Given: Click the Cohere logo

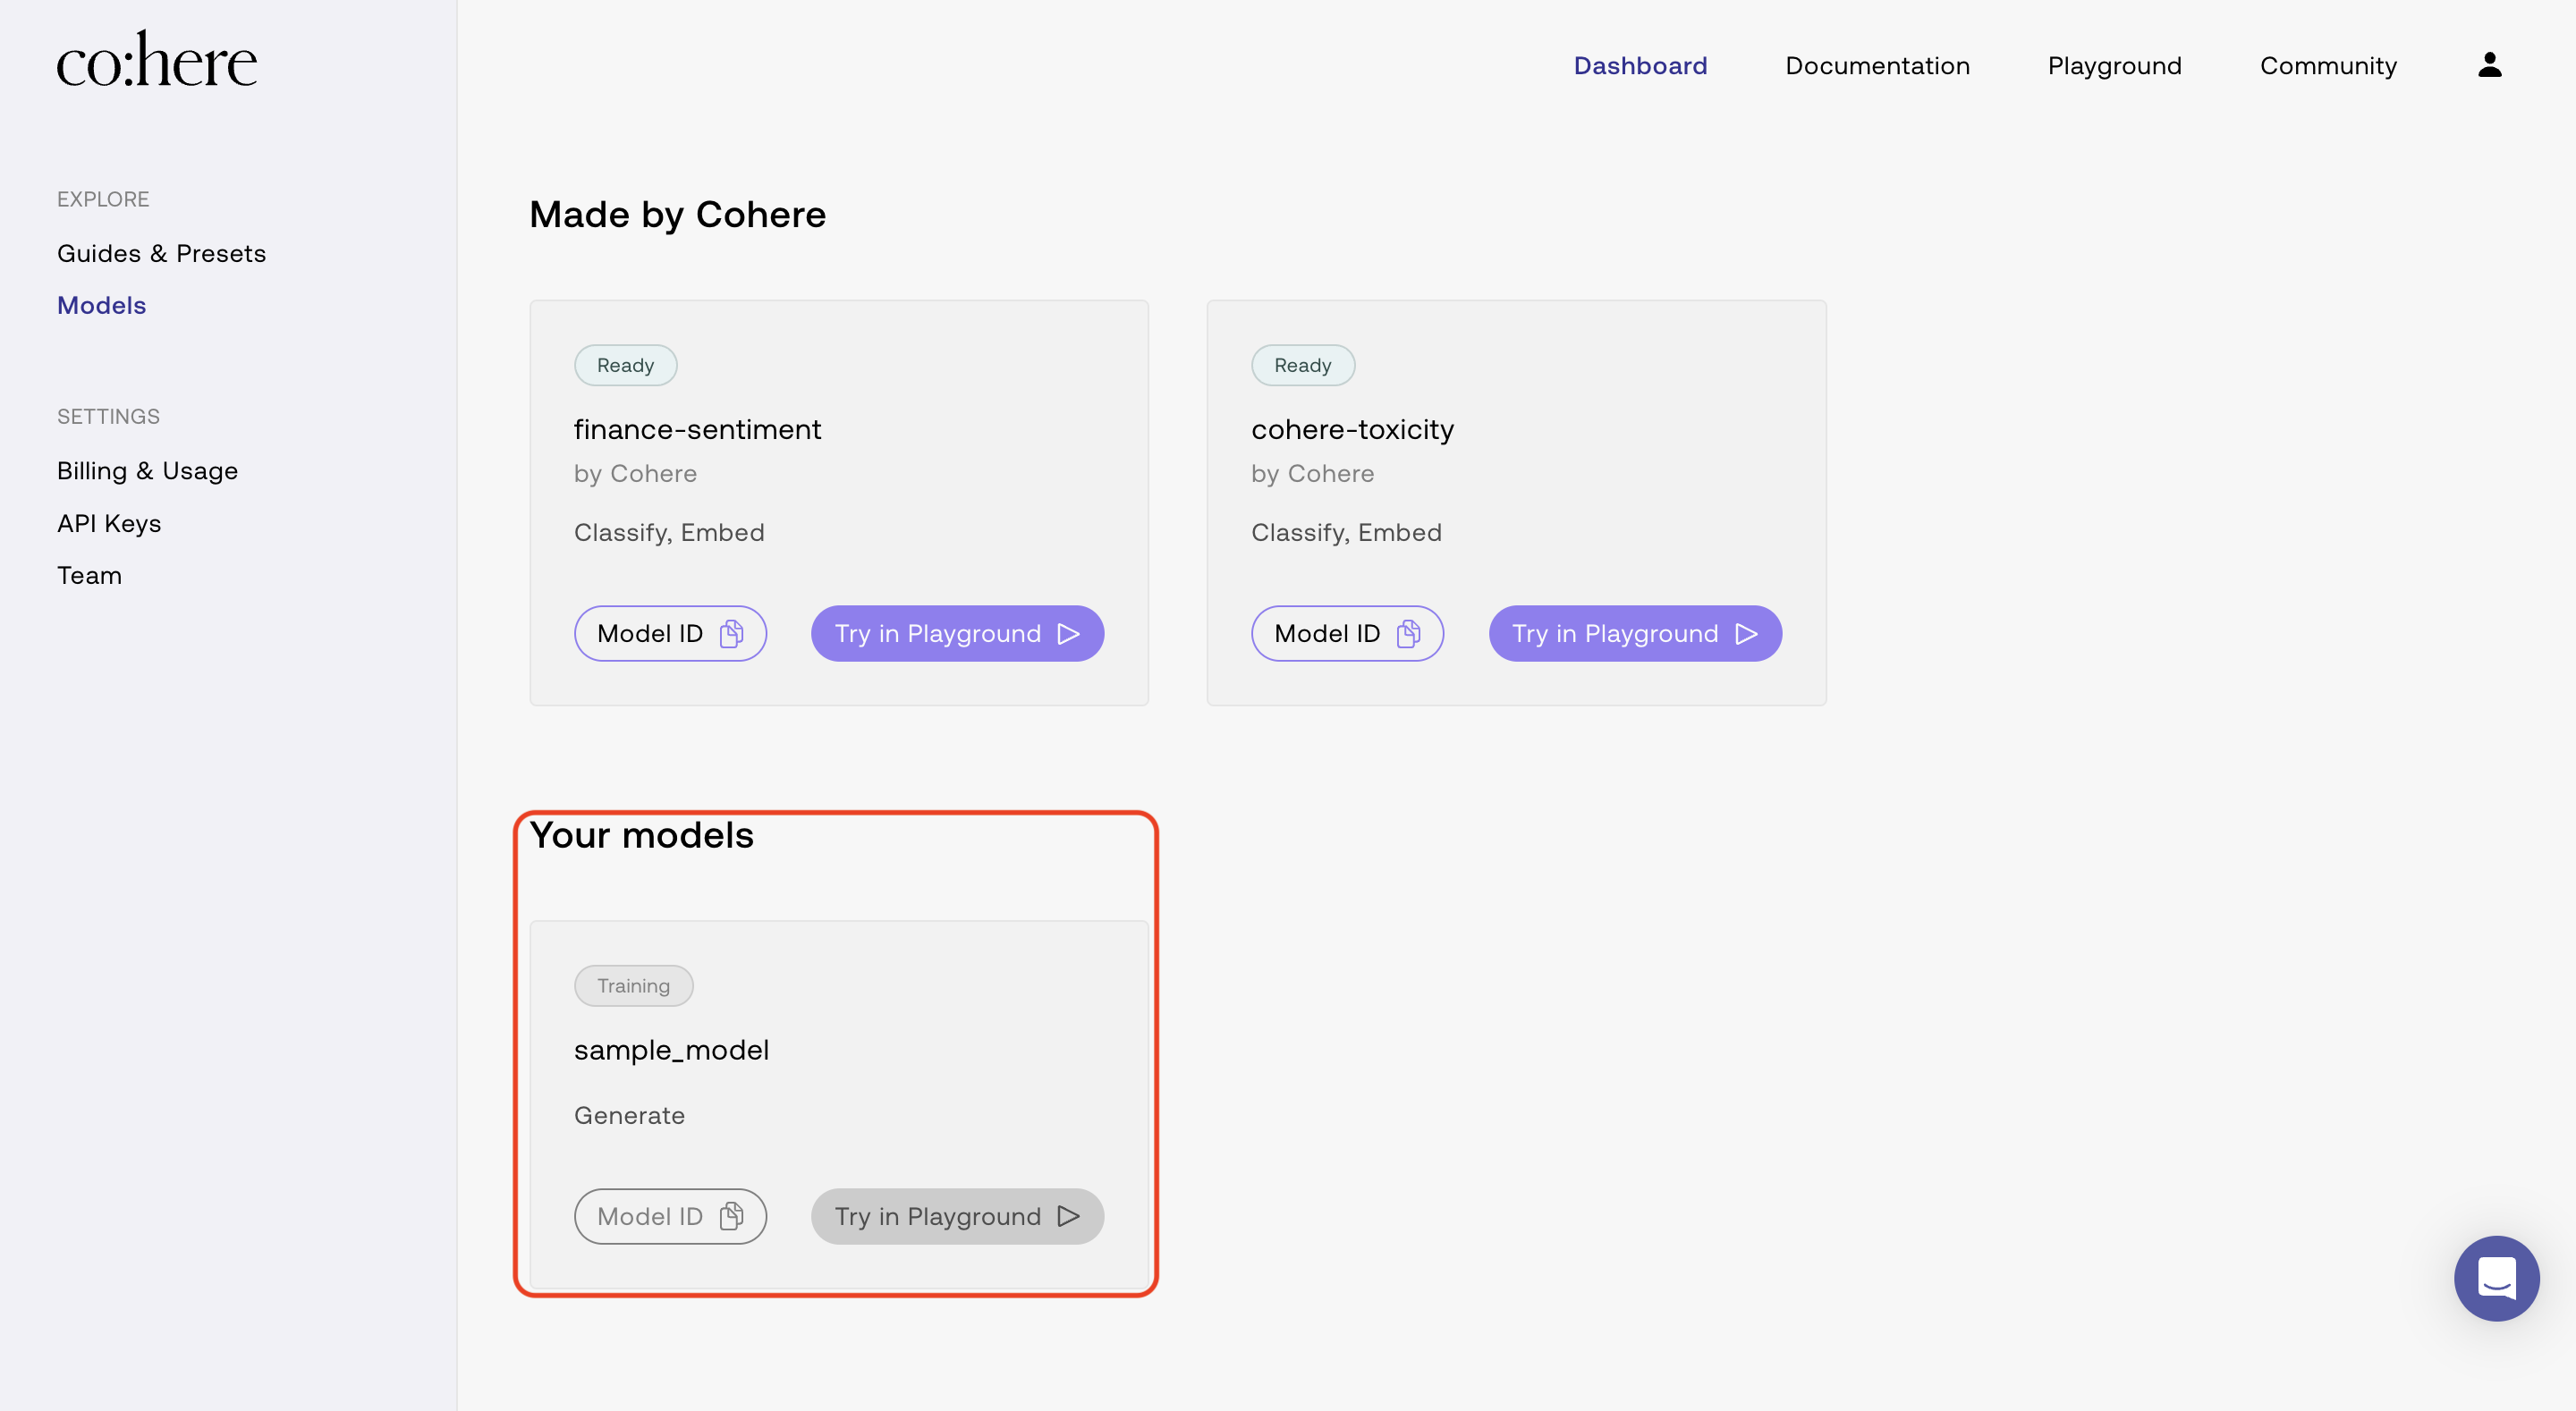Looking at the screenshot, I should click(157, 60).
